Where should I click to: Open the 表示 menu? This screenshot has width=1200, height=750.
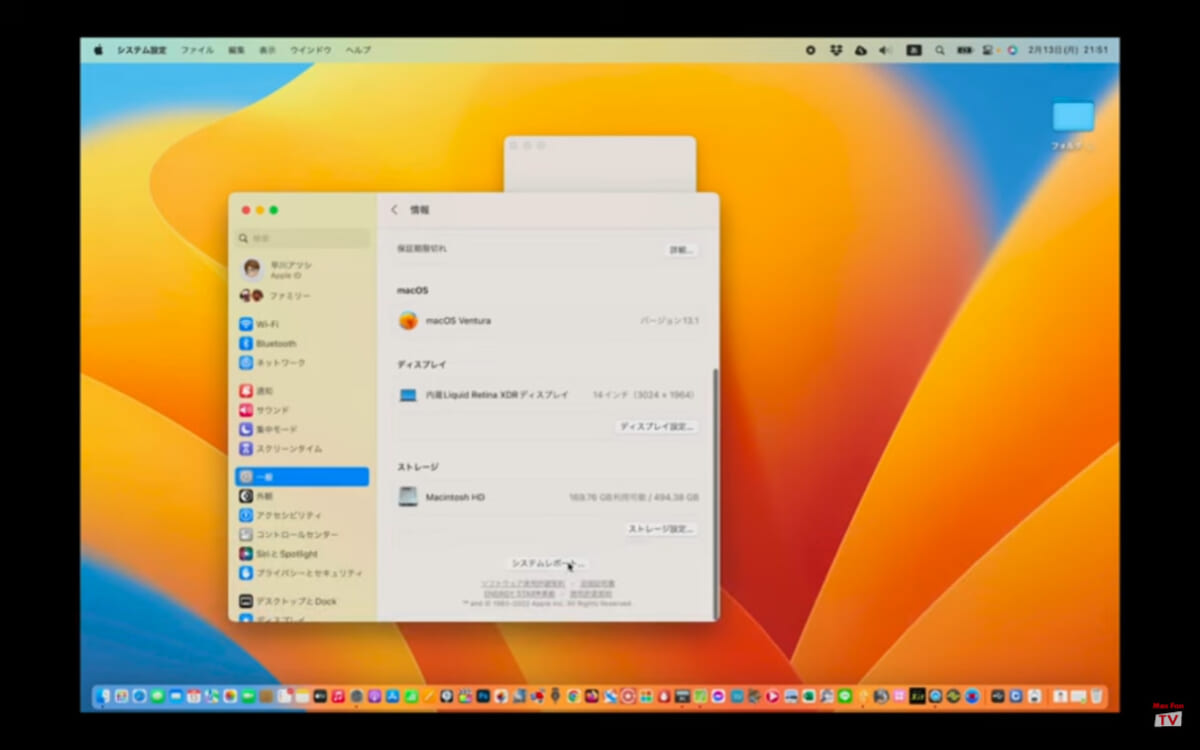click(267, 50)
